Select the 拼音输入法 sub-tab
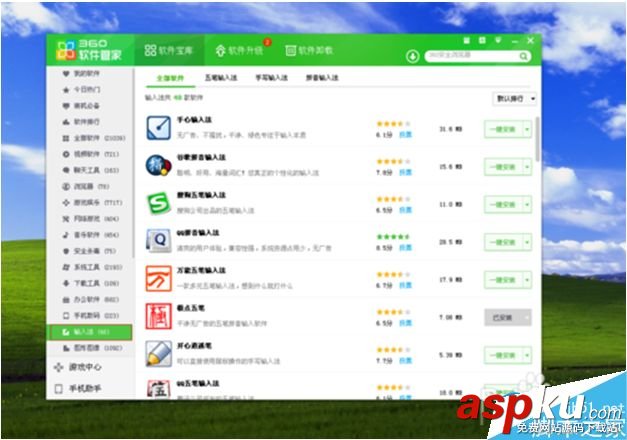Screen dimensions: 627x440 322,78
